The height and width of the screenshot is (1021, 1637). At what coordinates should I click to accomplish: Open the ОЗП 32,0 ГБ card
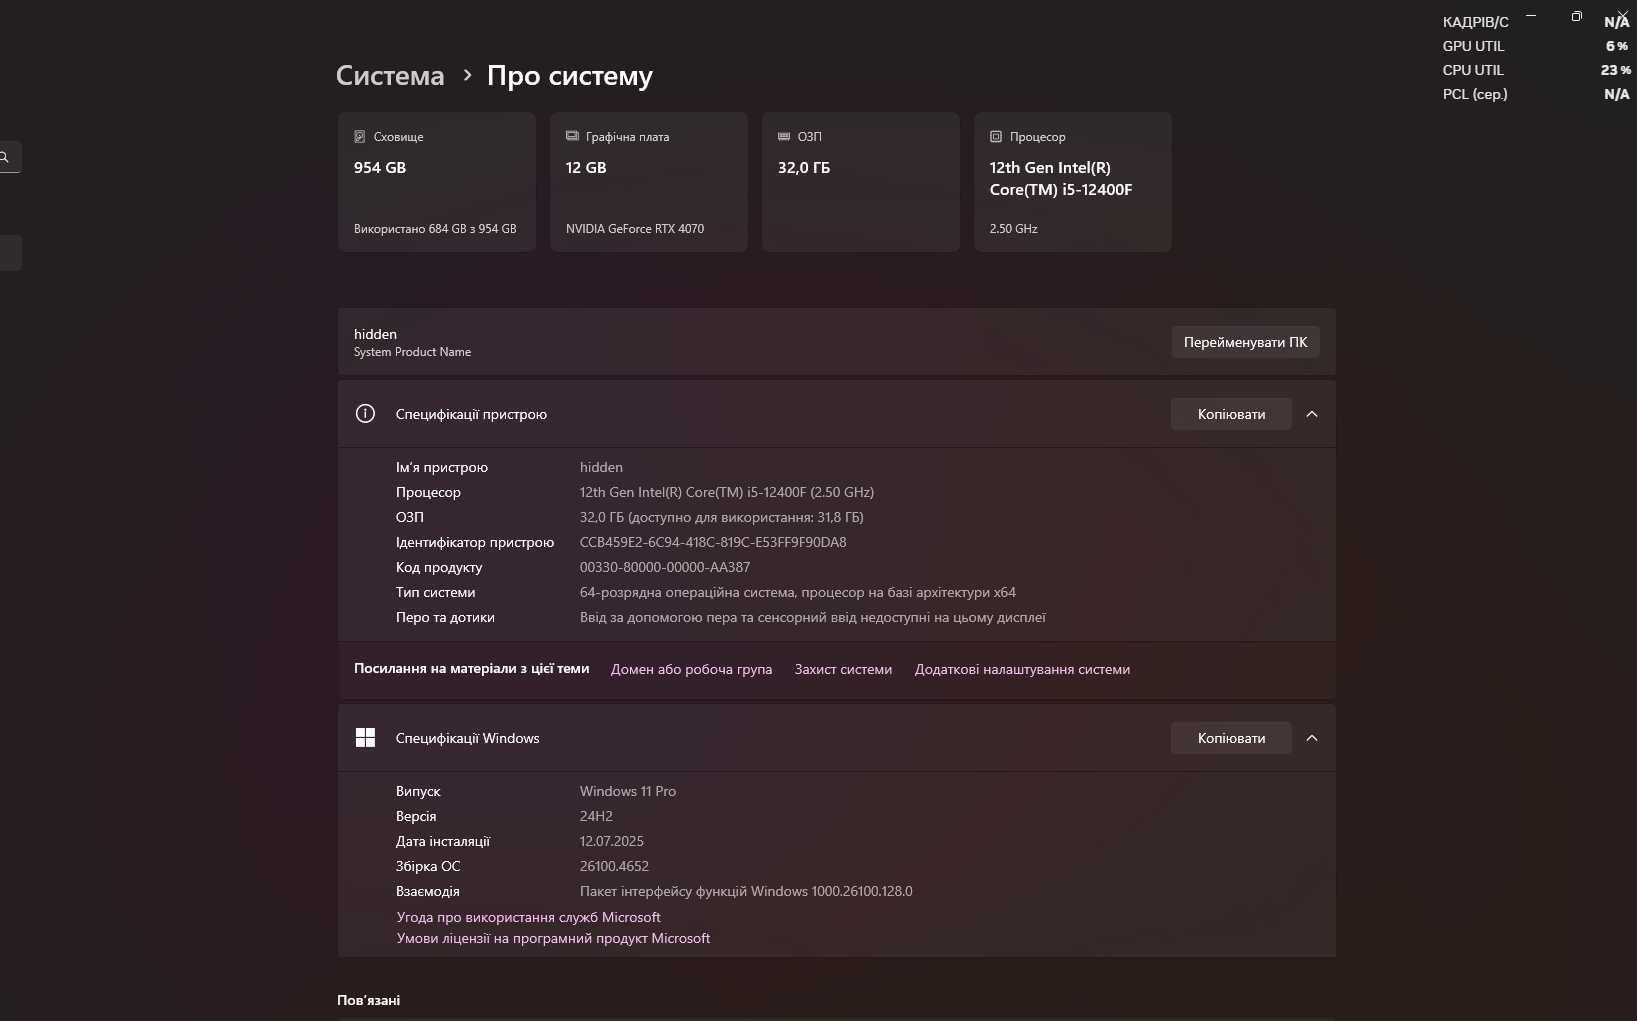coord(861,182)
